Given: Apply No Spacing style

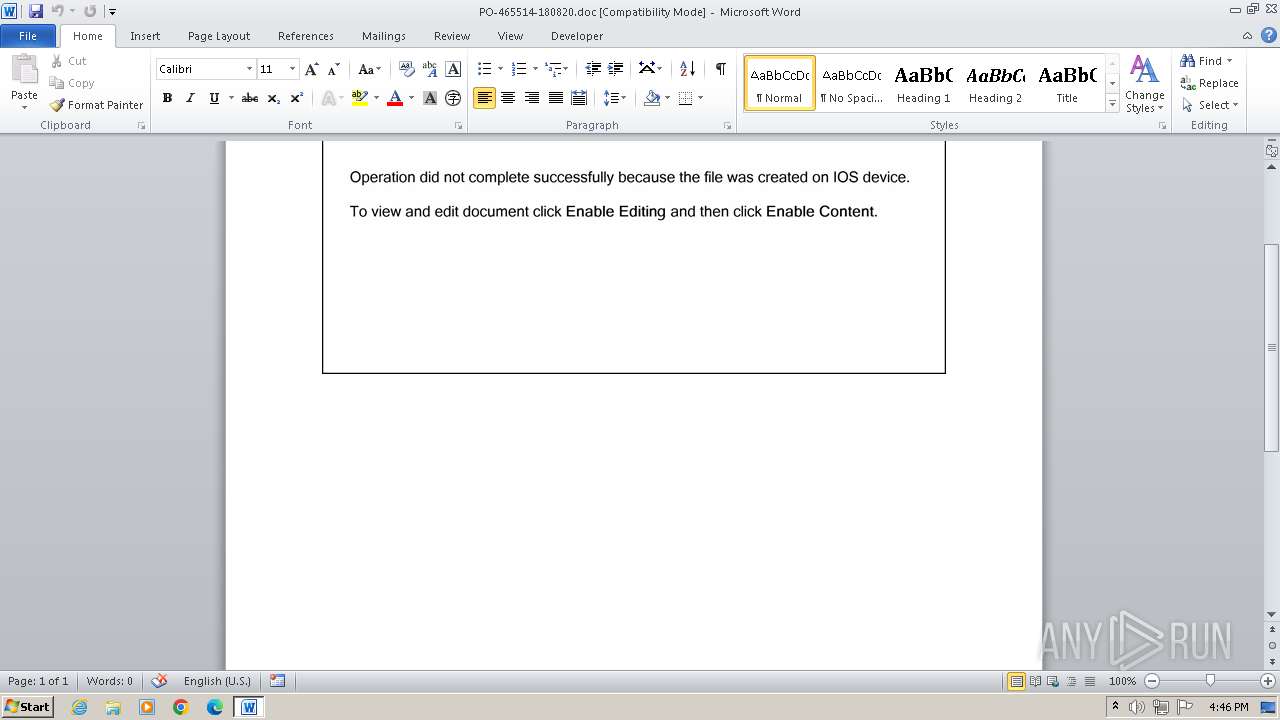Looking at the screenshot, I should [x=852, y=82].
